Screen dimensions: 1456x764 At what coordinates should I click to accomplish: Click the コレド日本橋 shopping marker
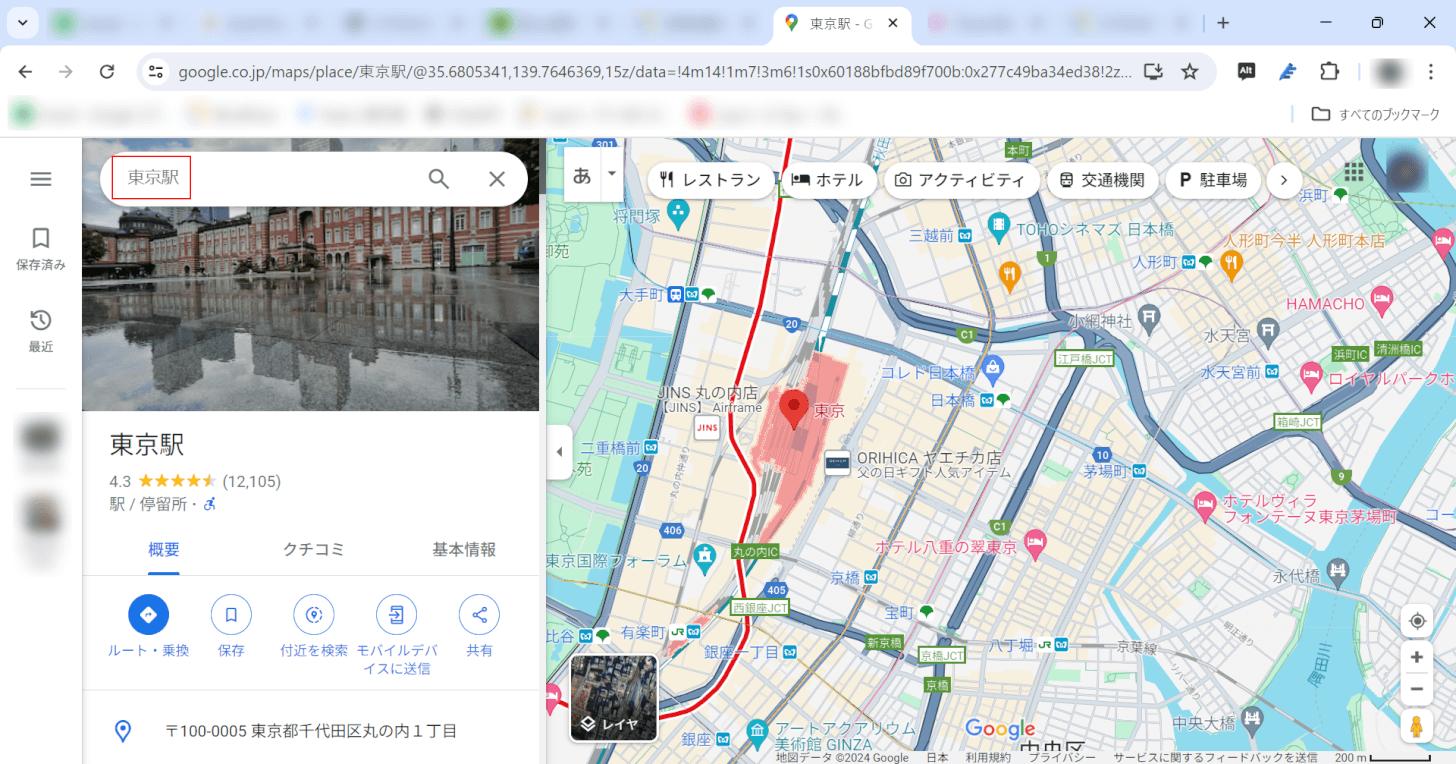tap(992, 370)
